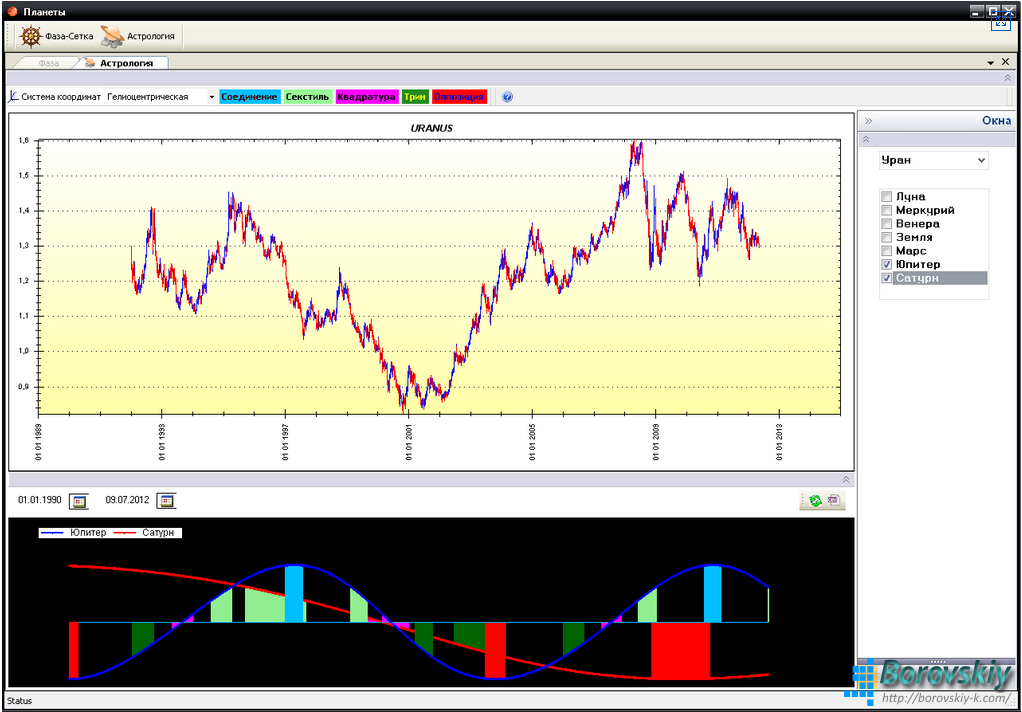The height and width of the screenshot is (712, 1022).
Task: Uncheck the Сатурн checkbox
Action: (886, 278)
